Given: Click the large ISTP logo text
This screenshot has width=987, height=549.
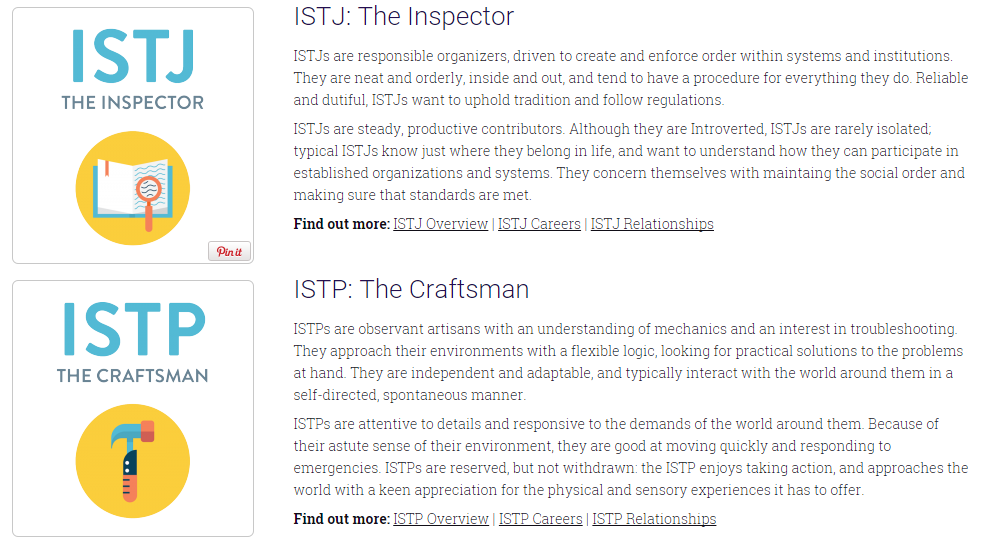Looking at the screenshot, I should (x=134, y=329).
